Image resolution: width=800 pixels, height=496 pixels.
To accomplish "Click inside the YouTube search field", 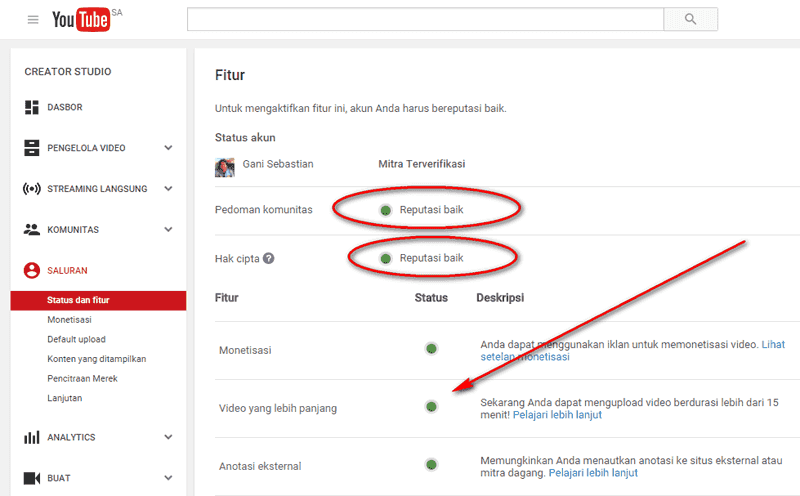I will tap(425, 19).
